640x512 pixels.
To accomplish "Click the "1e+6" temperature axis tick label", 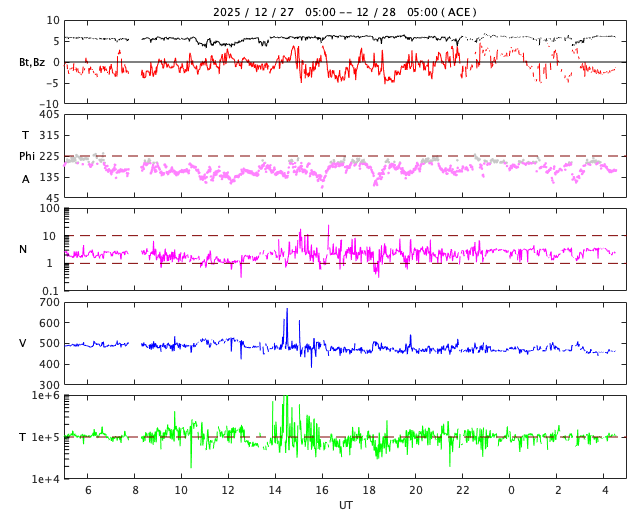I will pos(45,396).
